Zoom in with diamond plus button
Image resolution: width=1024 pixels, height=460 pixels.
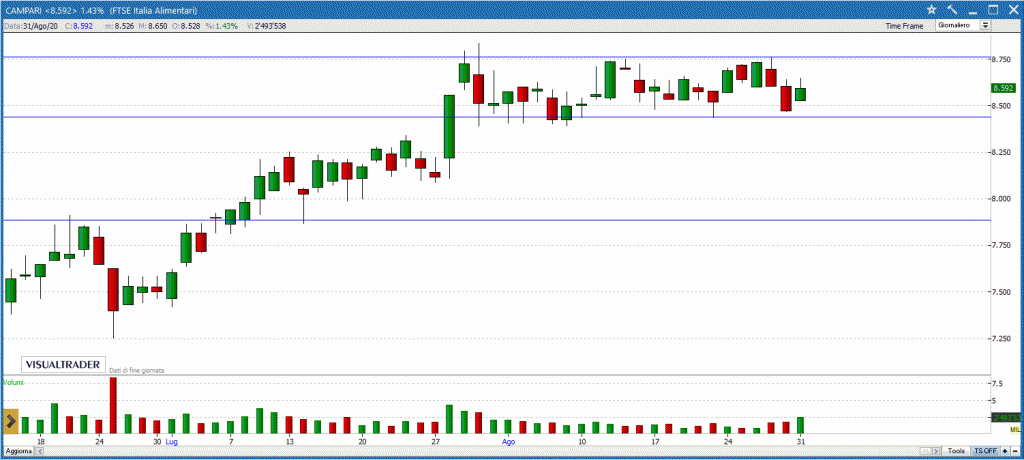(1004, 451)
